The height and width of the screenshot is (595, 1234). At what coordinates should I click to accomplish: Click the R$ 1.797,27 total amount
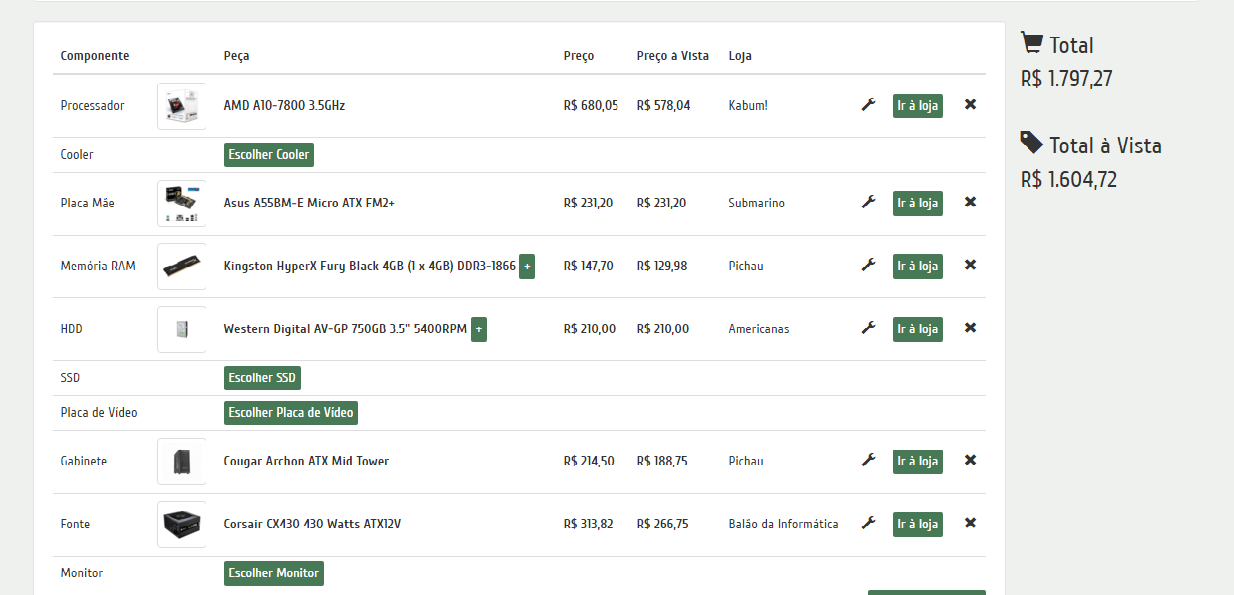[x=1067, y=79]
